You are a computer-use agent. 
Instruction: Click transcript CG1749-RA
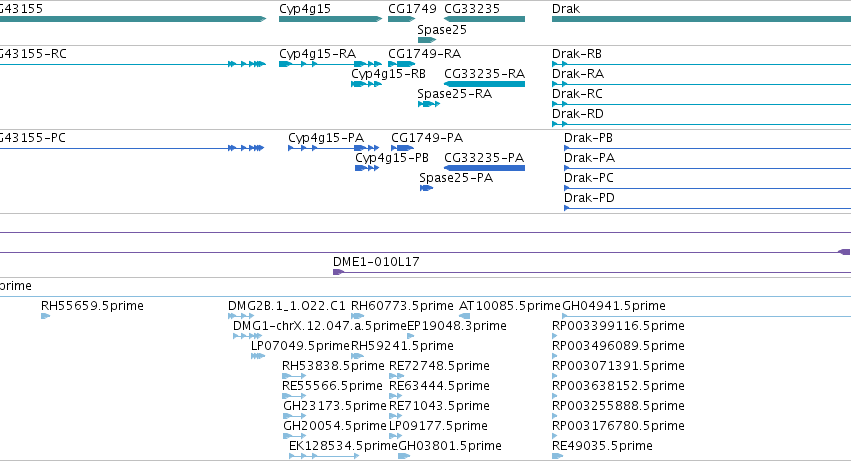tap(402, 64)
